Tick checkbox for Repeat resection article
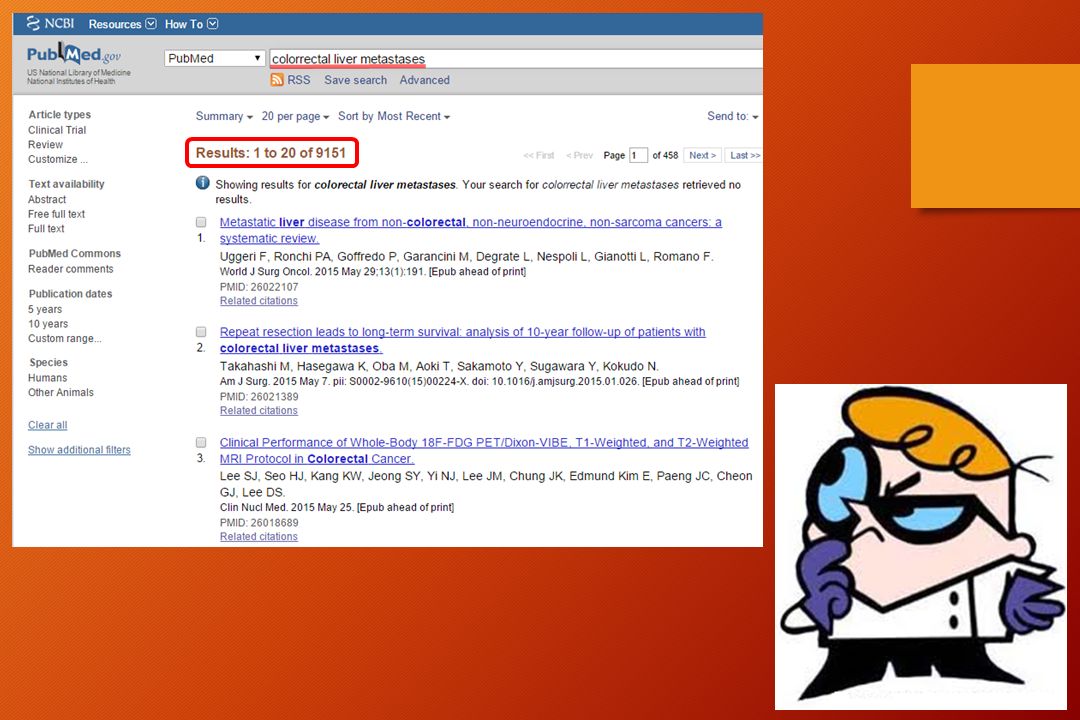 (201, 331)
